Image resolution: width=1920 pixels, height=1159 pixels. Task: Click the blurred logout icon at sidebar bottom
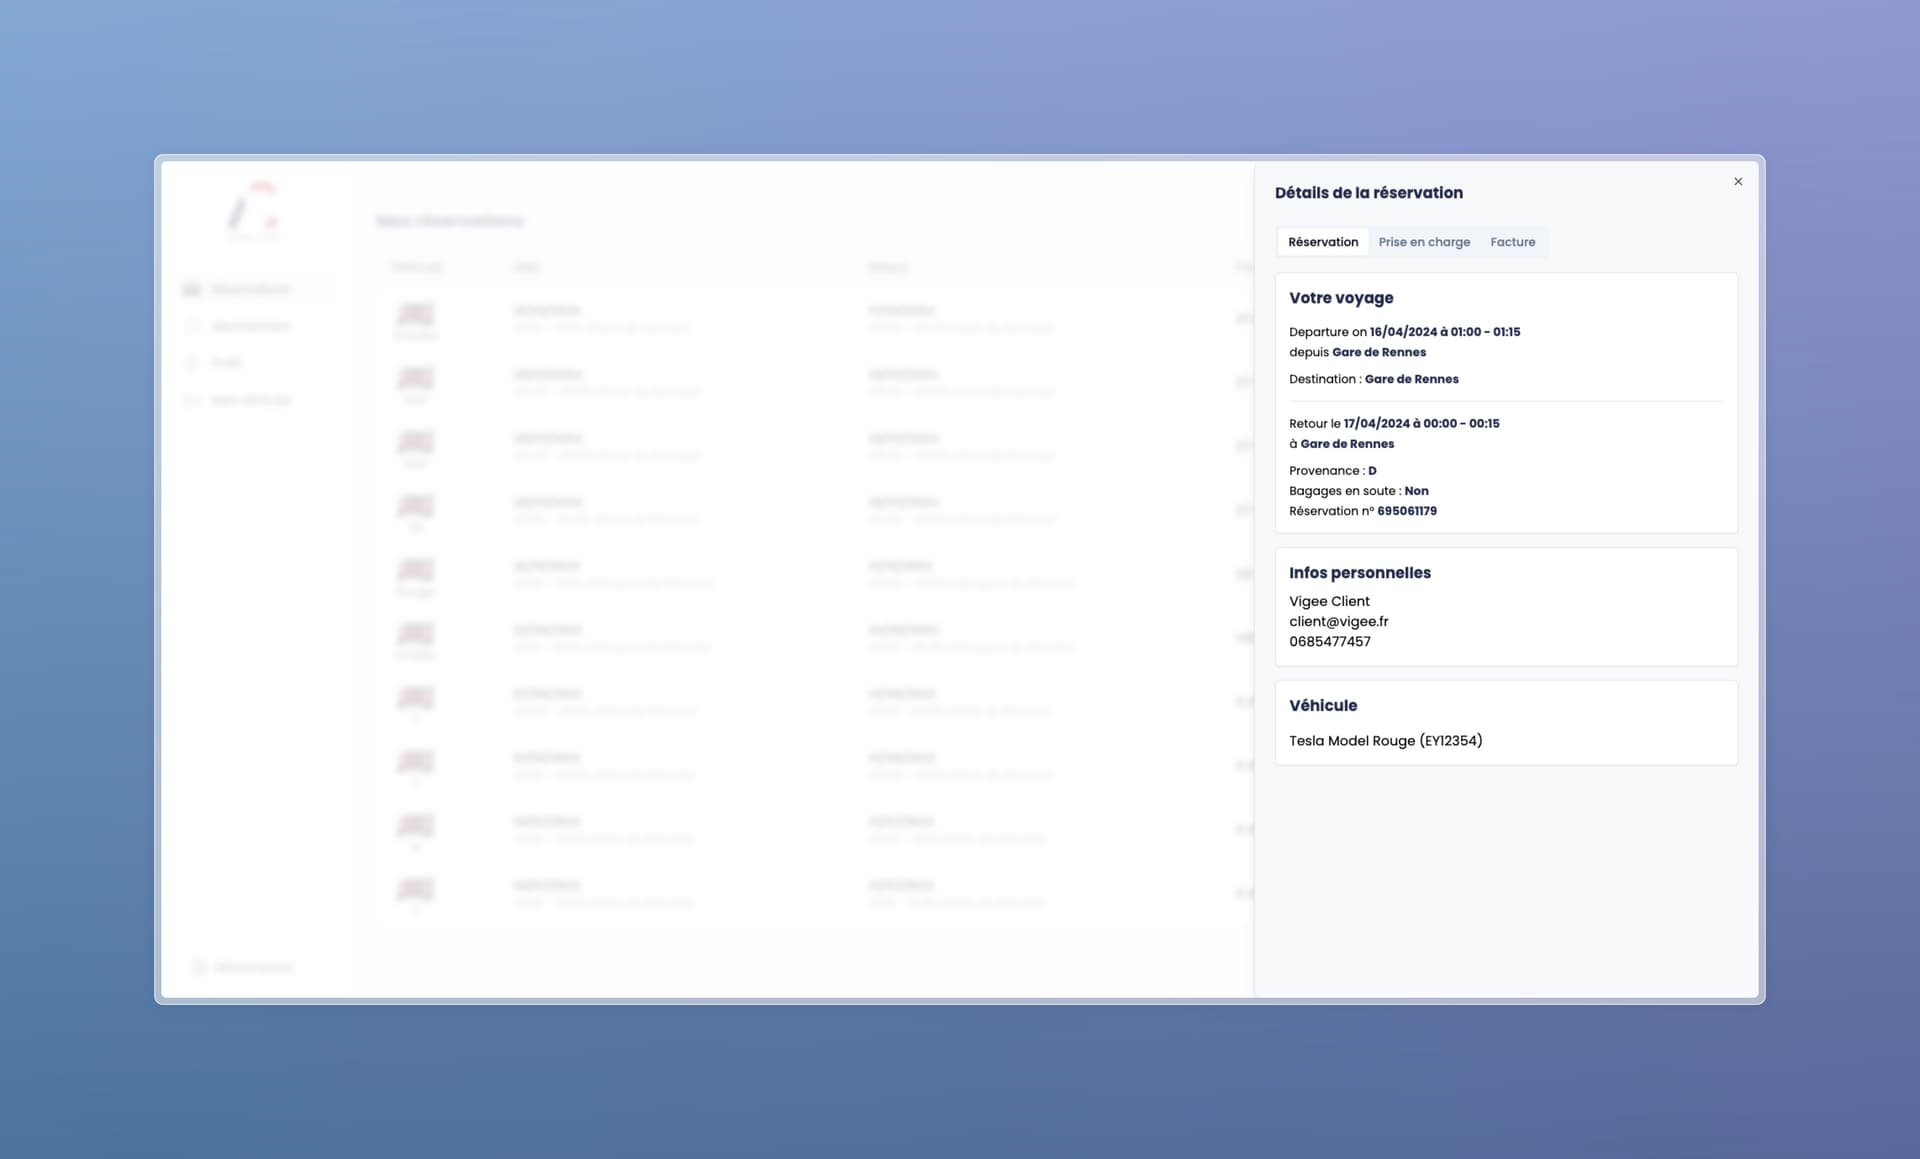click(x=197, y=967)
